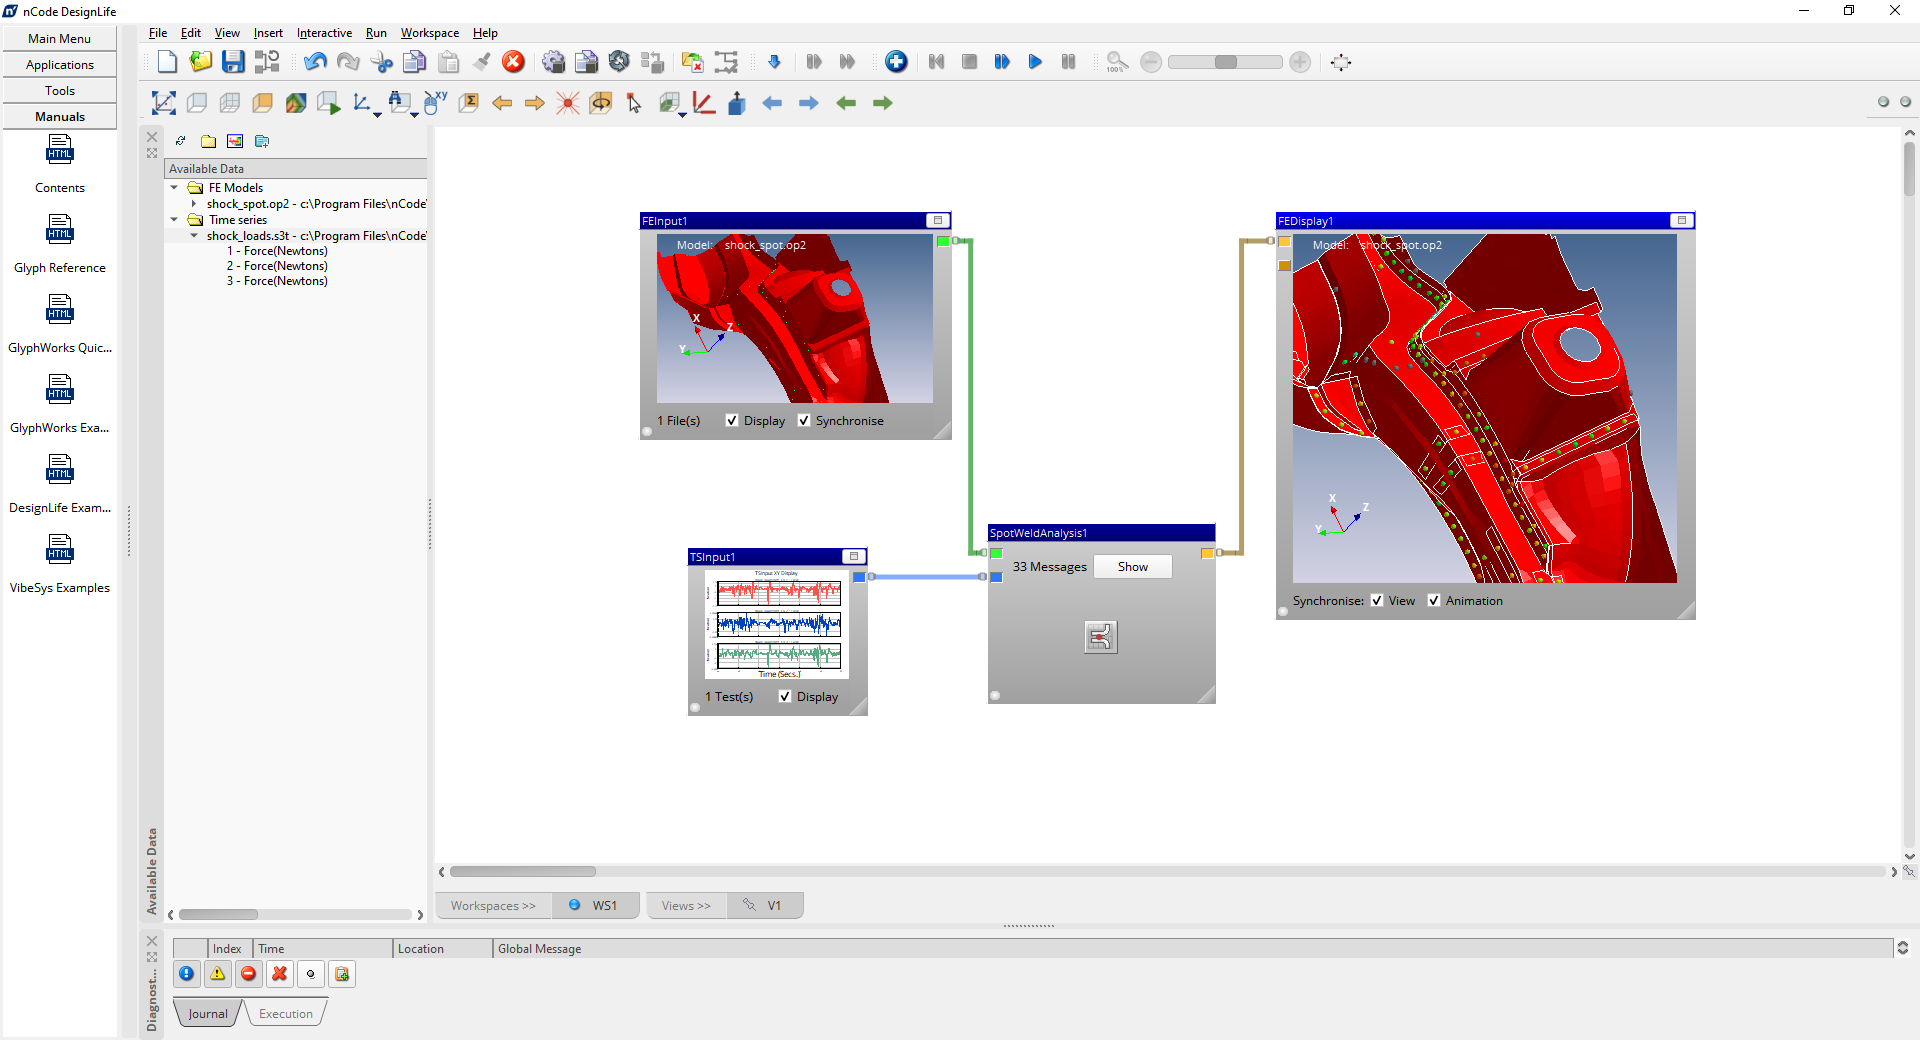Click the blue down arrow toolbar icon
The width and height of the screenshot is (1920, 1040).
point(774,62)
